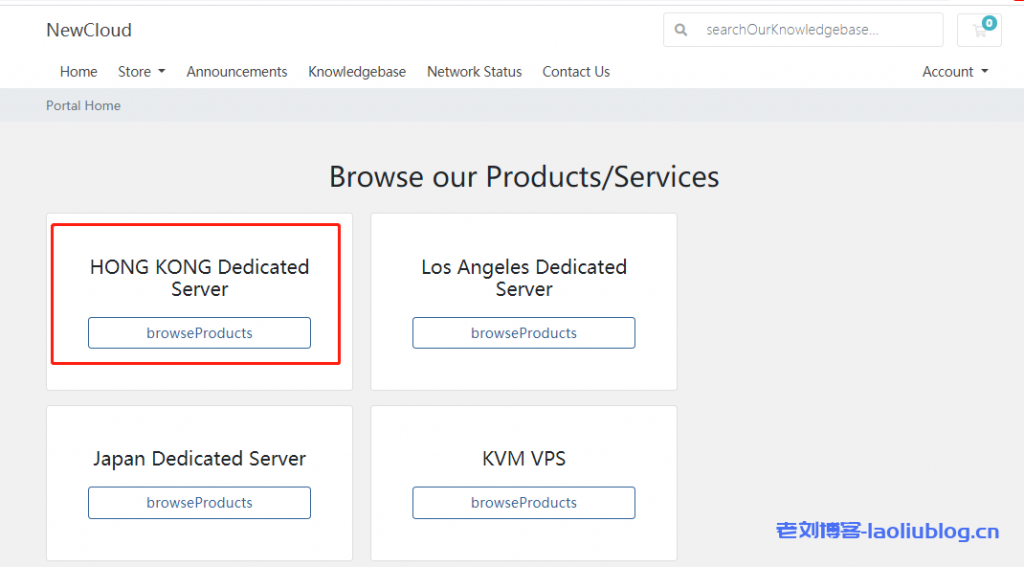Browse products for Los Angeles Dedicated Server
This screenshot has height=567, width=1024.
coord(524,333)
